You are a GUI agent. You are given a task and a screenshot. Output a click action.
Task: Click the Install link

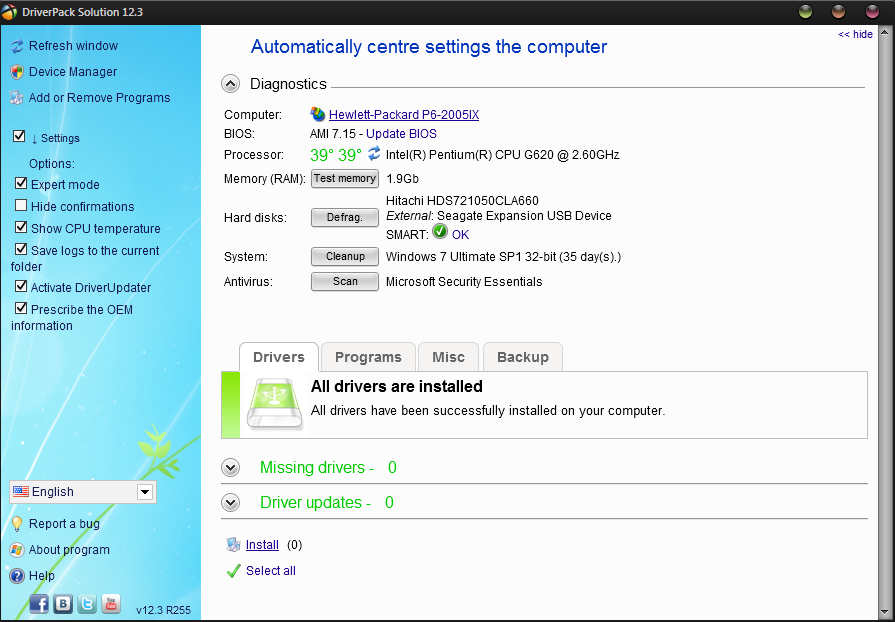262,545
